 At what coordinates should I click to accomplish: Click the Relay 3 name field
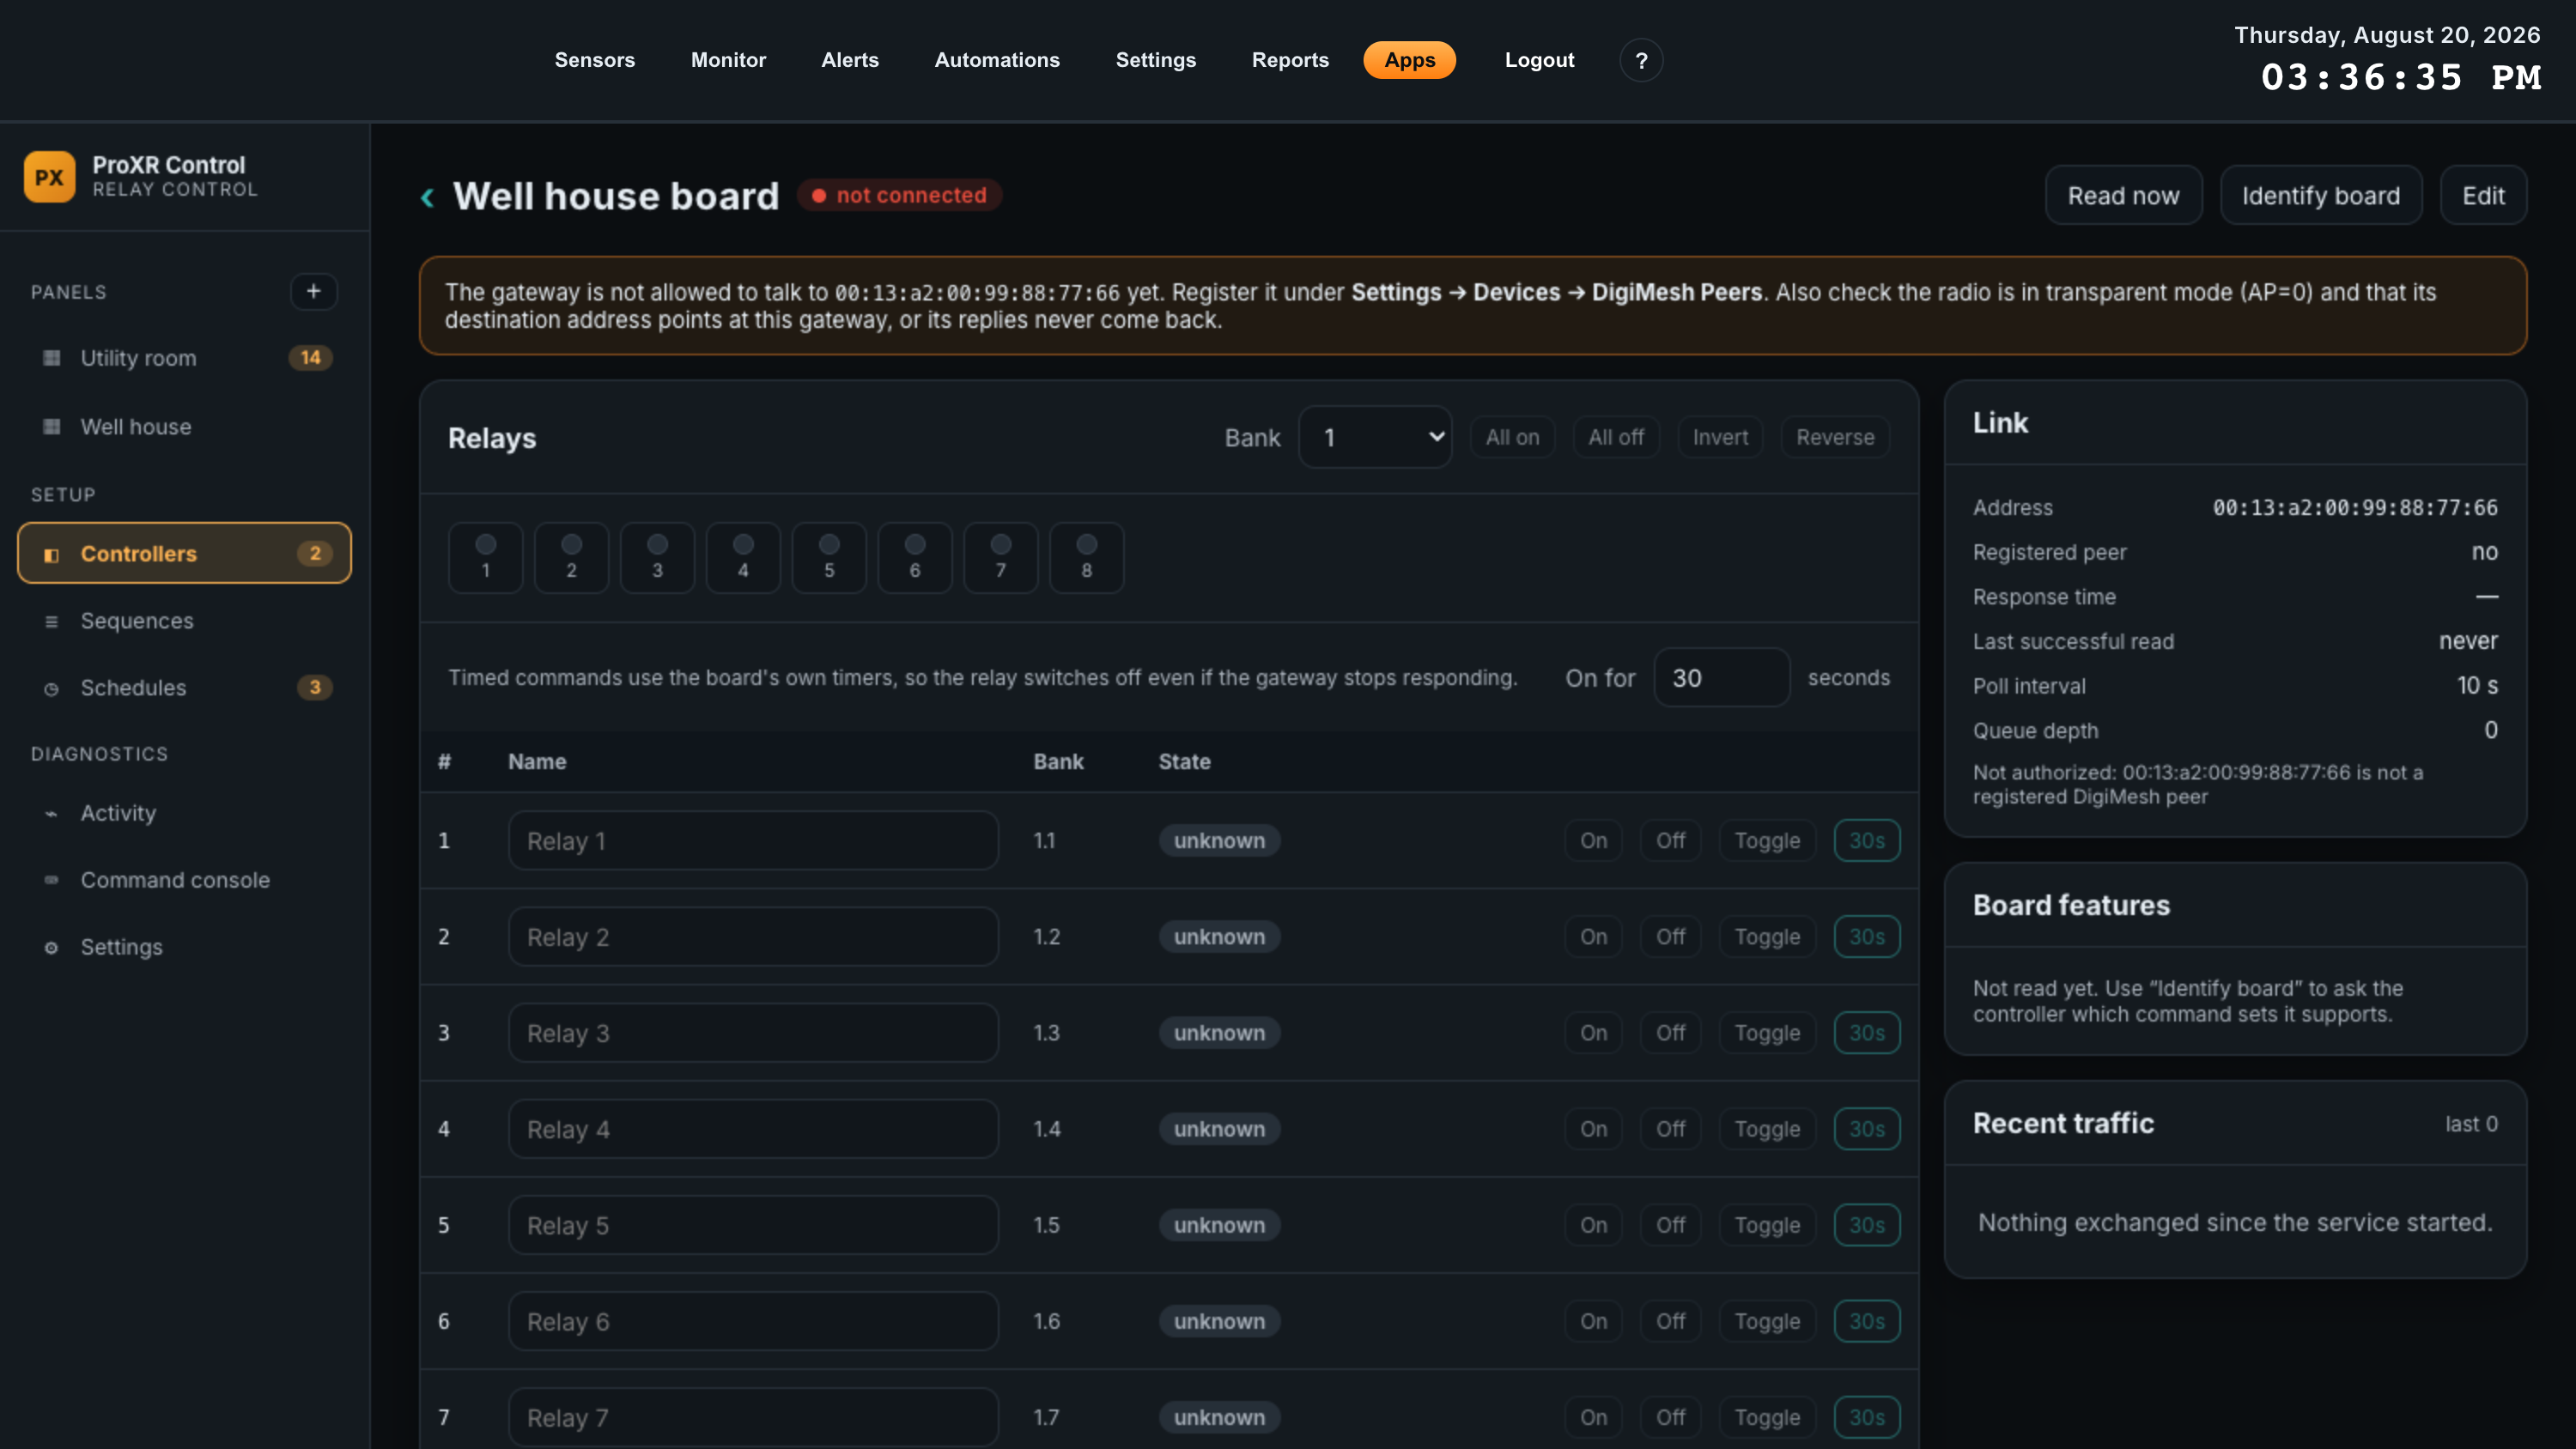point(753,1033)
